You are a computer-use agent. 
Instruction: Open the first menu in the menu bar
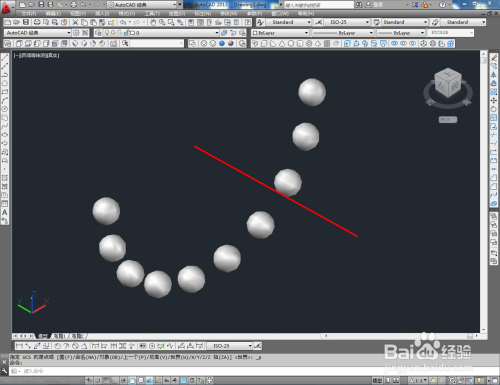29,14
